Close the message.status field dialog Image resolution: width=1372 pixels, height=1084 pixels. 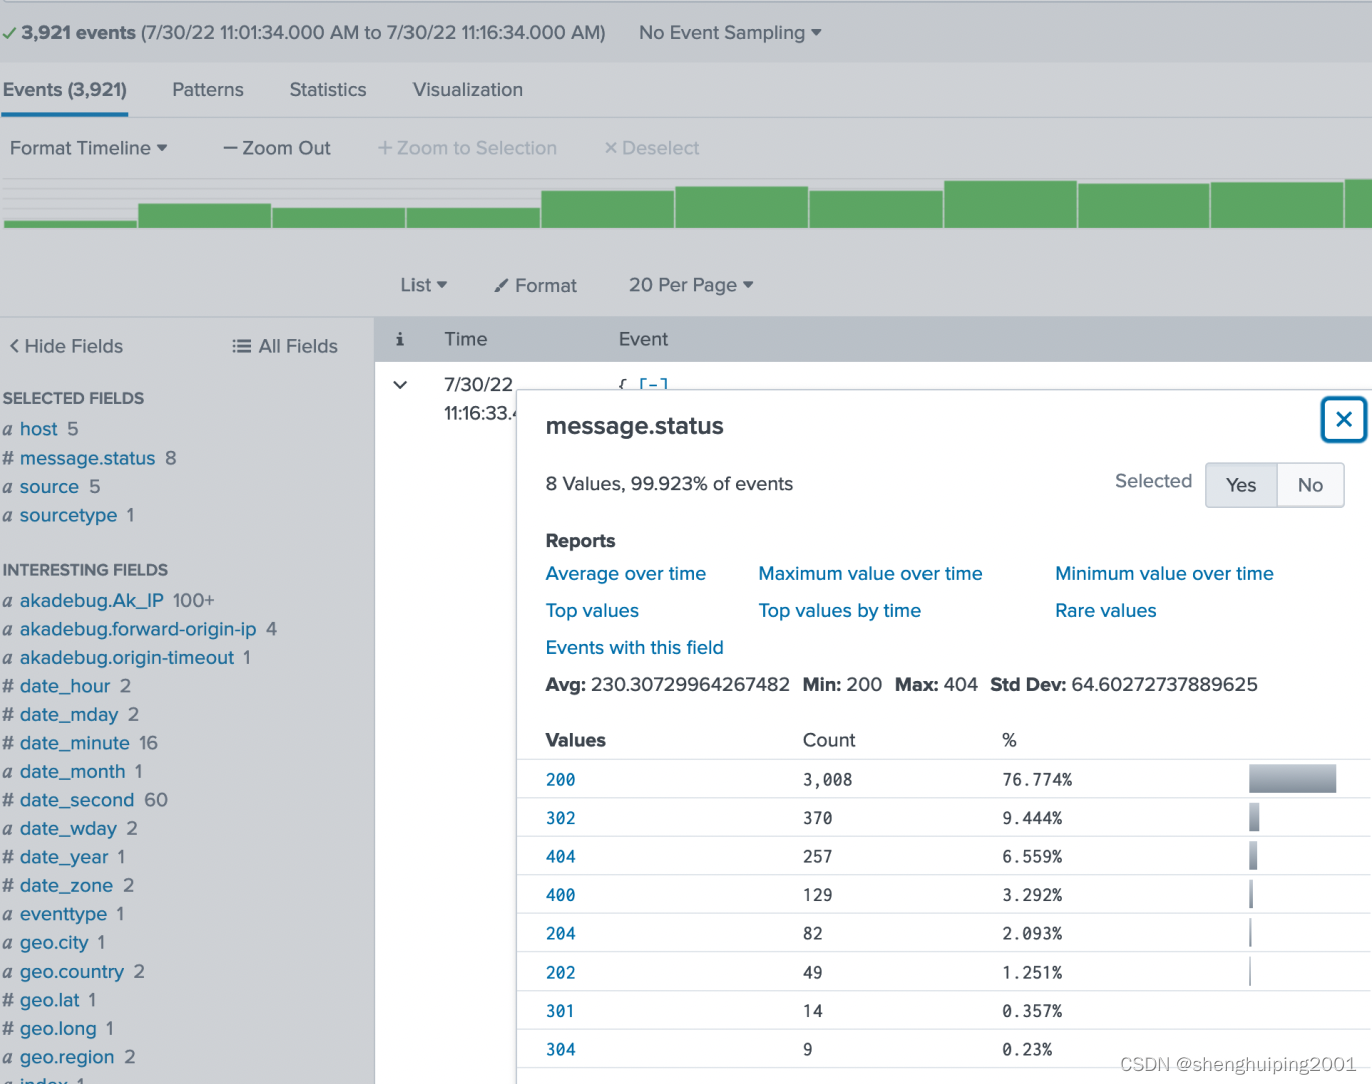point(1344,420)
